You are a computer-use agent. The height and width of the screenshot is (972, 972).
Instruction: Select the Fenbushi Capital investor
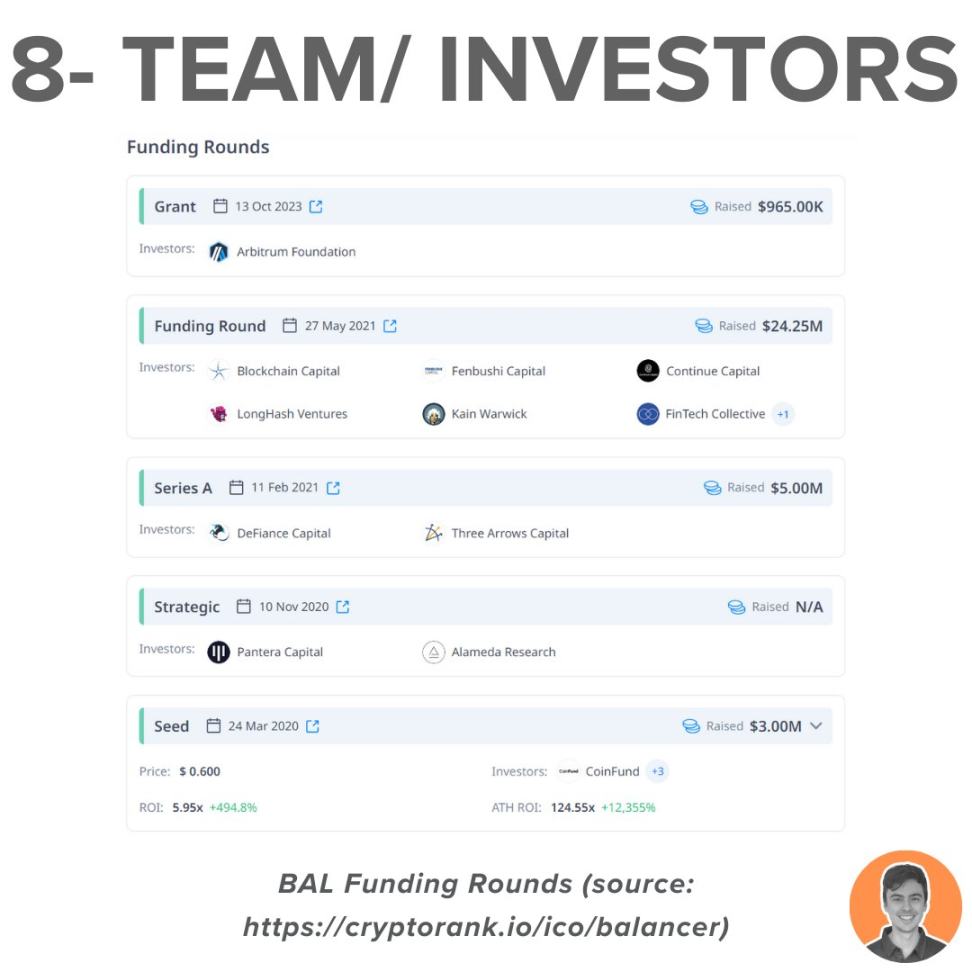[x=500, y=371]
